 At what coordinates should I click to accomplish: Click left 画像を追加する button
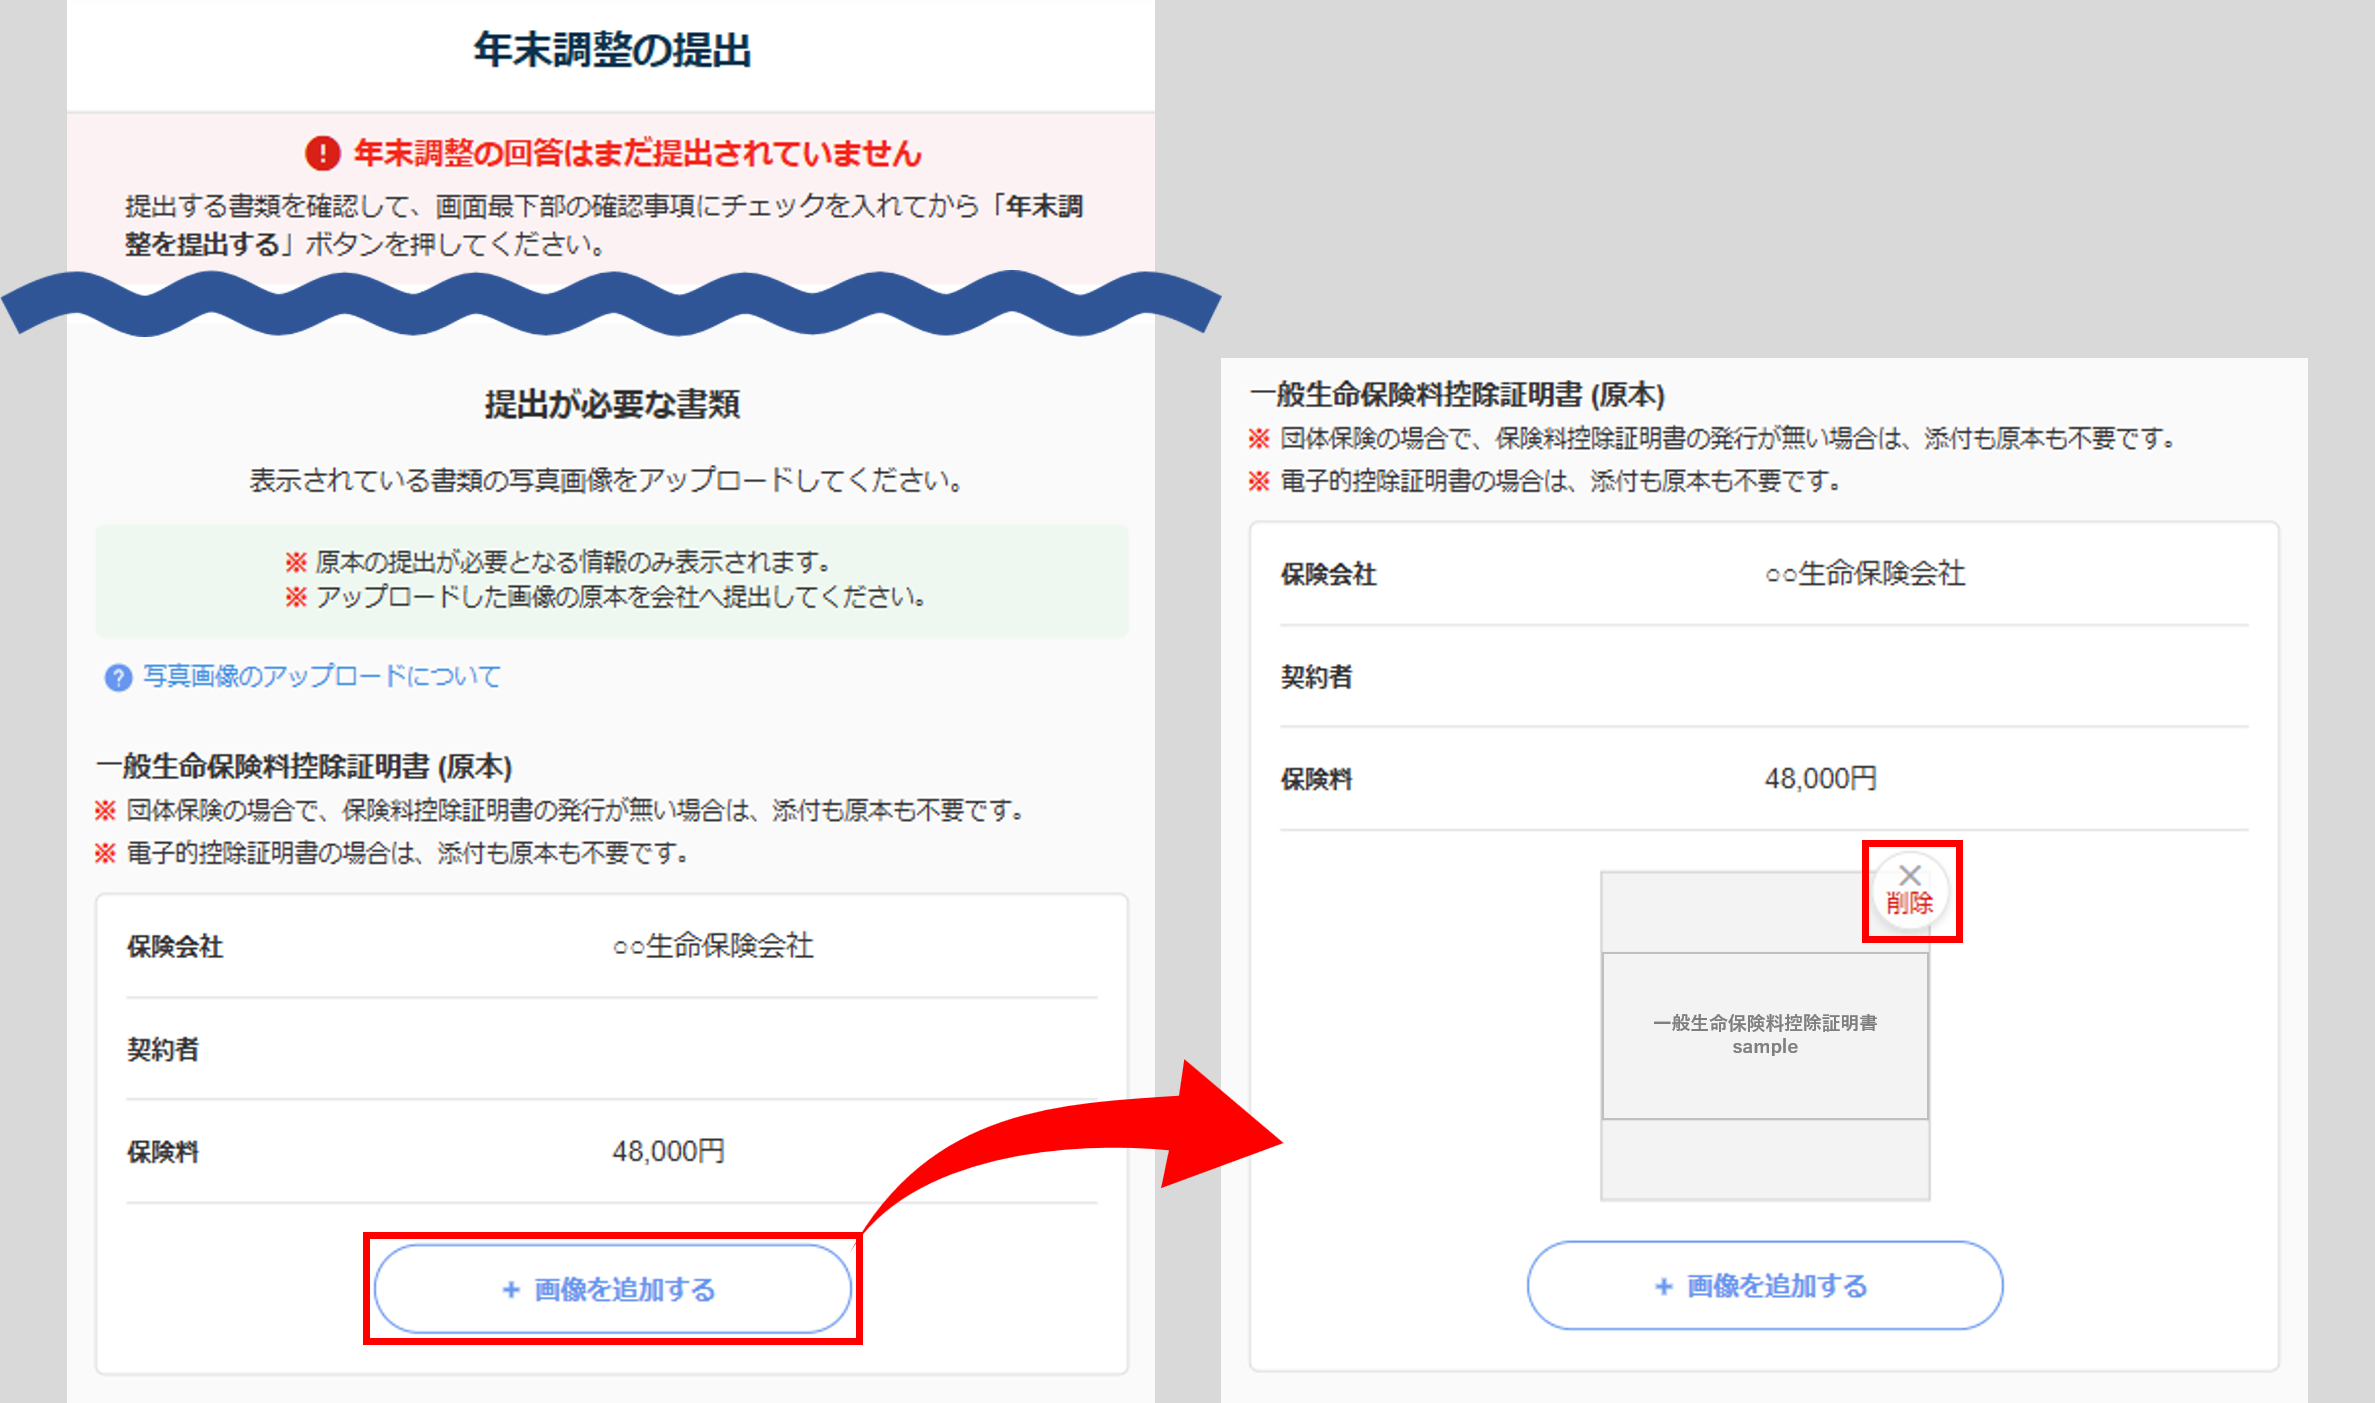coord(612,1289)
